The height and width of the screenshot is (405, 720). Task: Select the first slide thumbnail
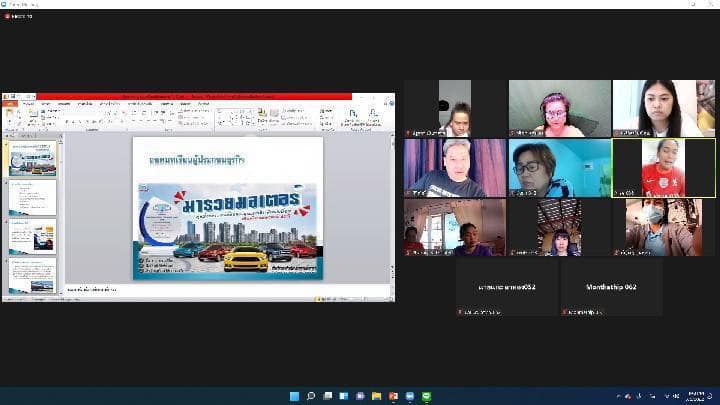coord(33,159)
